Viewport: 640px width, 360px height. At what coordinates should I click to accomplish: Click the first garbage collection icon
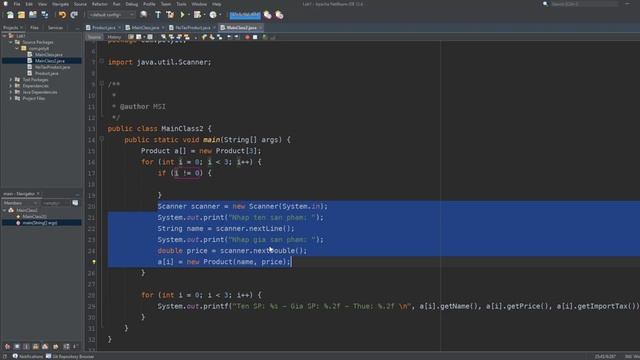coord(267,15)
